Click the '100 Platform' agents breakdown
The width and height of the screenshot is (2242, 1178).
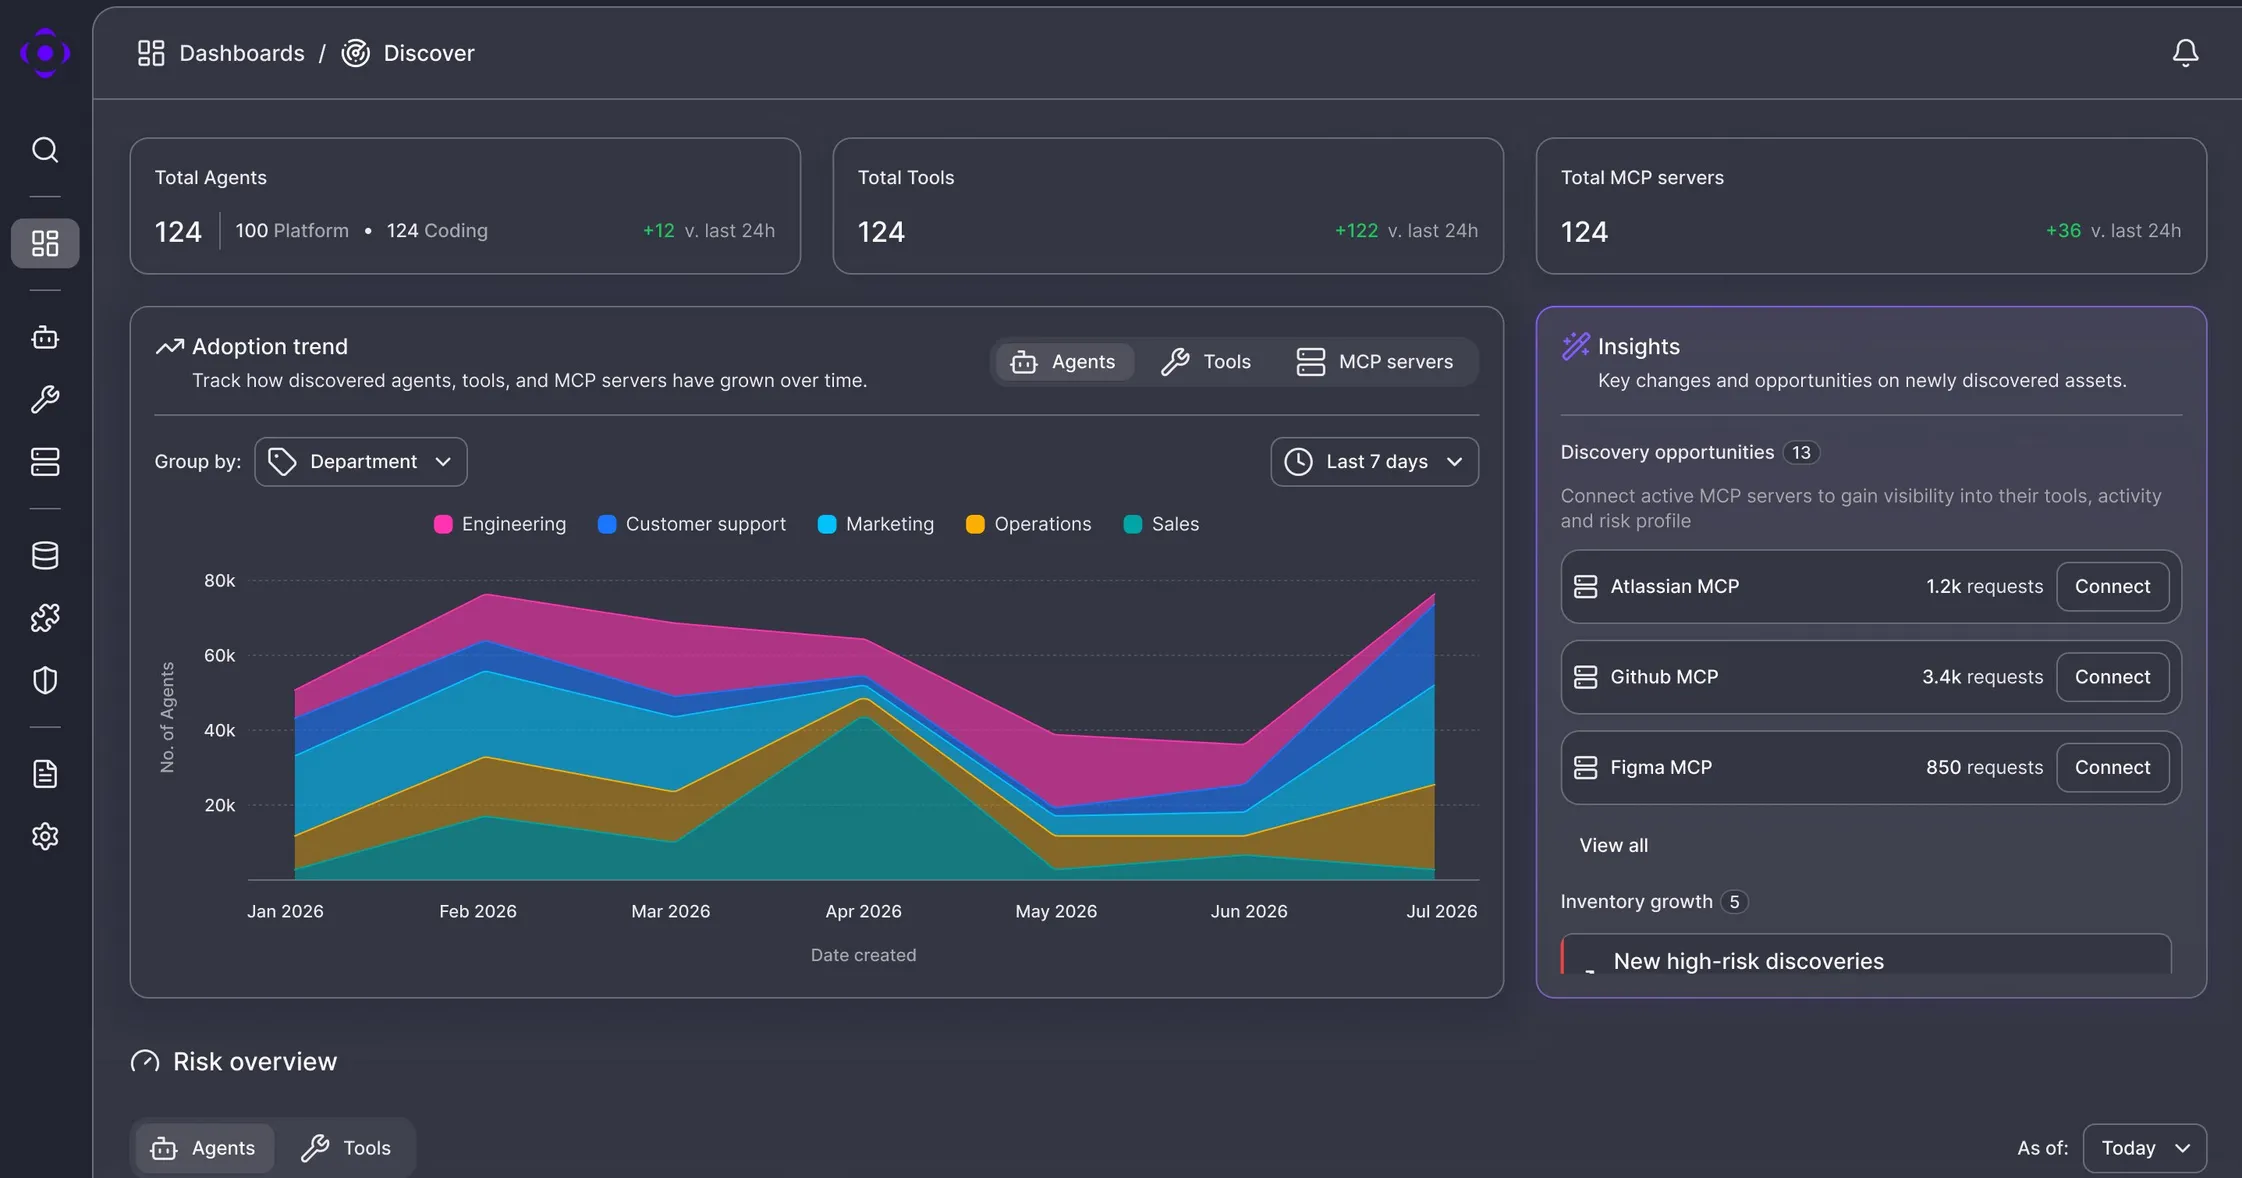click(x=292, y=231)
